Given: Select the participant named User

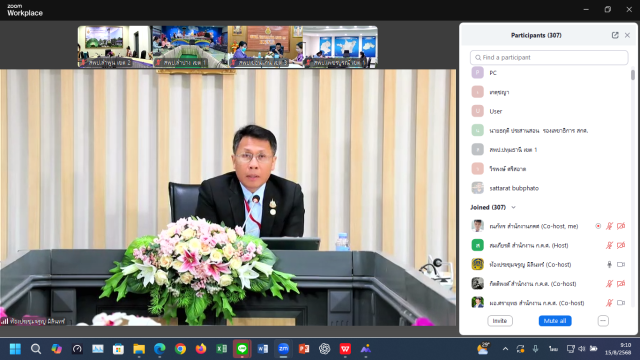Looking at the screenshot, I should (549, 111).
